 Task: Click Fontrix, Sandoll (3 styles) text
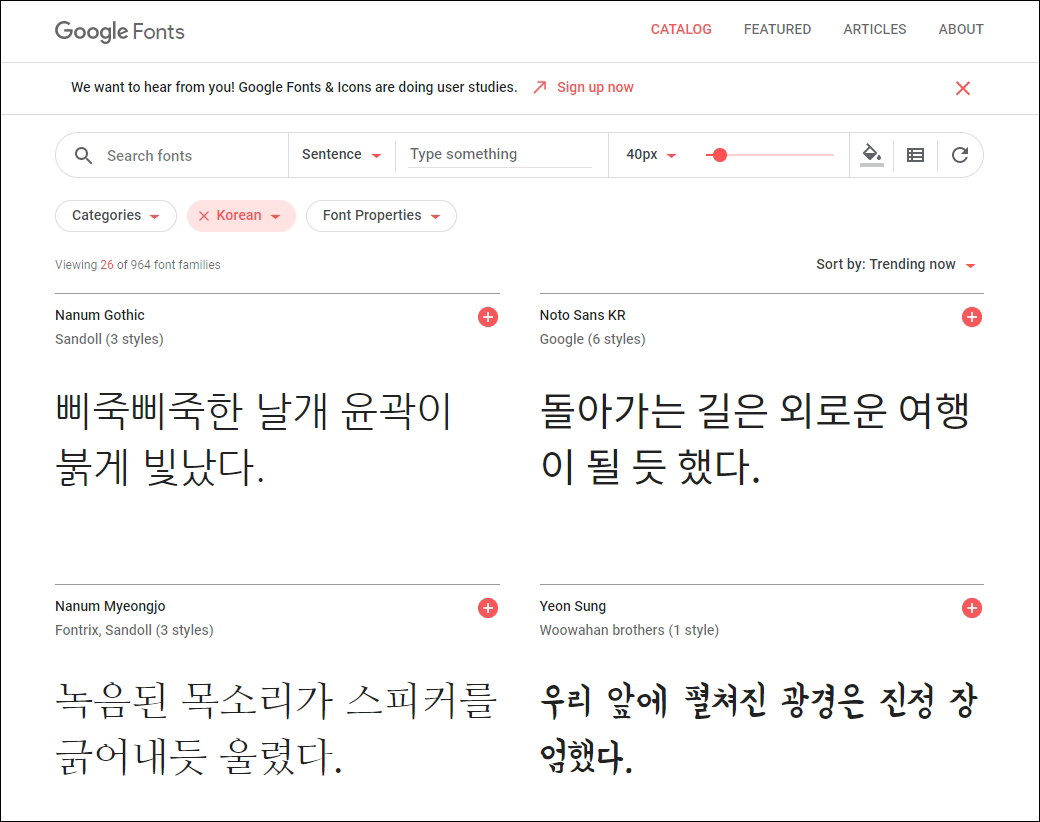coord(134,630)
